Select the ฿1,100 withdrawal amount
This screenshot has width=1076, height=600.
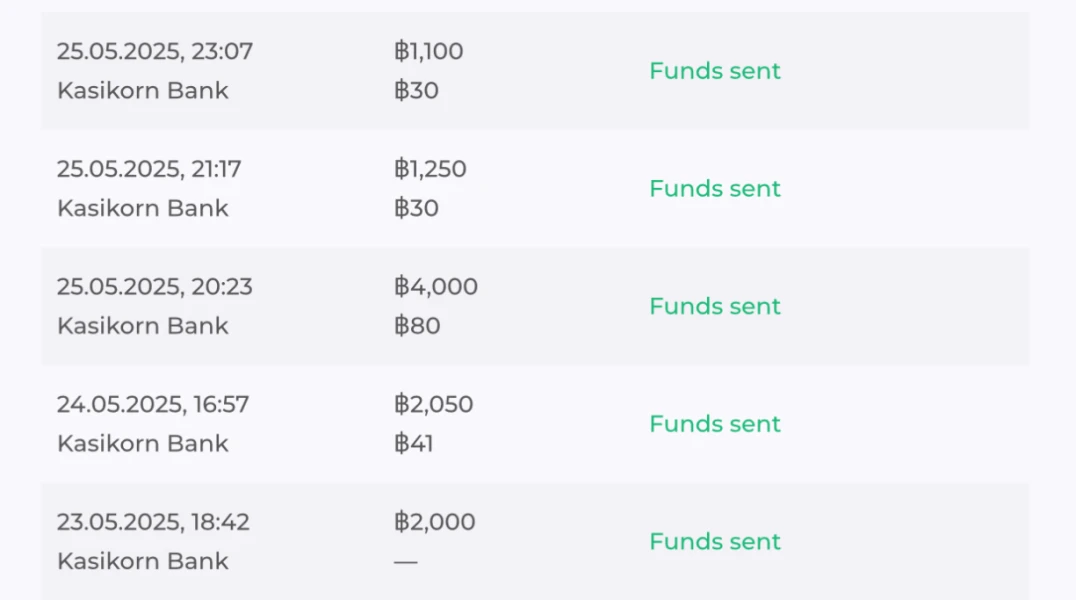[x=428, y=51]
